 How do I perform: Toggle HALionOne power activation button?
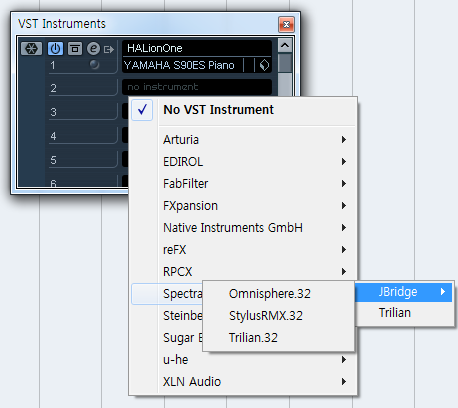click(55, 49)
